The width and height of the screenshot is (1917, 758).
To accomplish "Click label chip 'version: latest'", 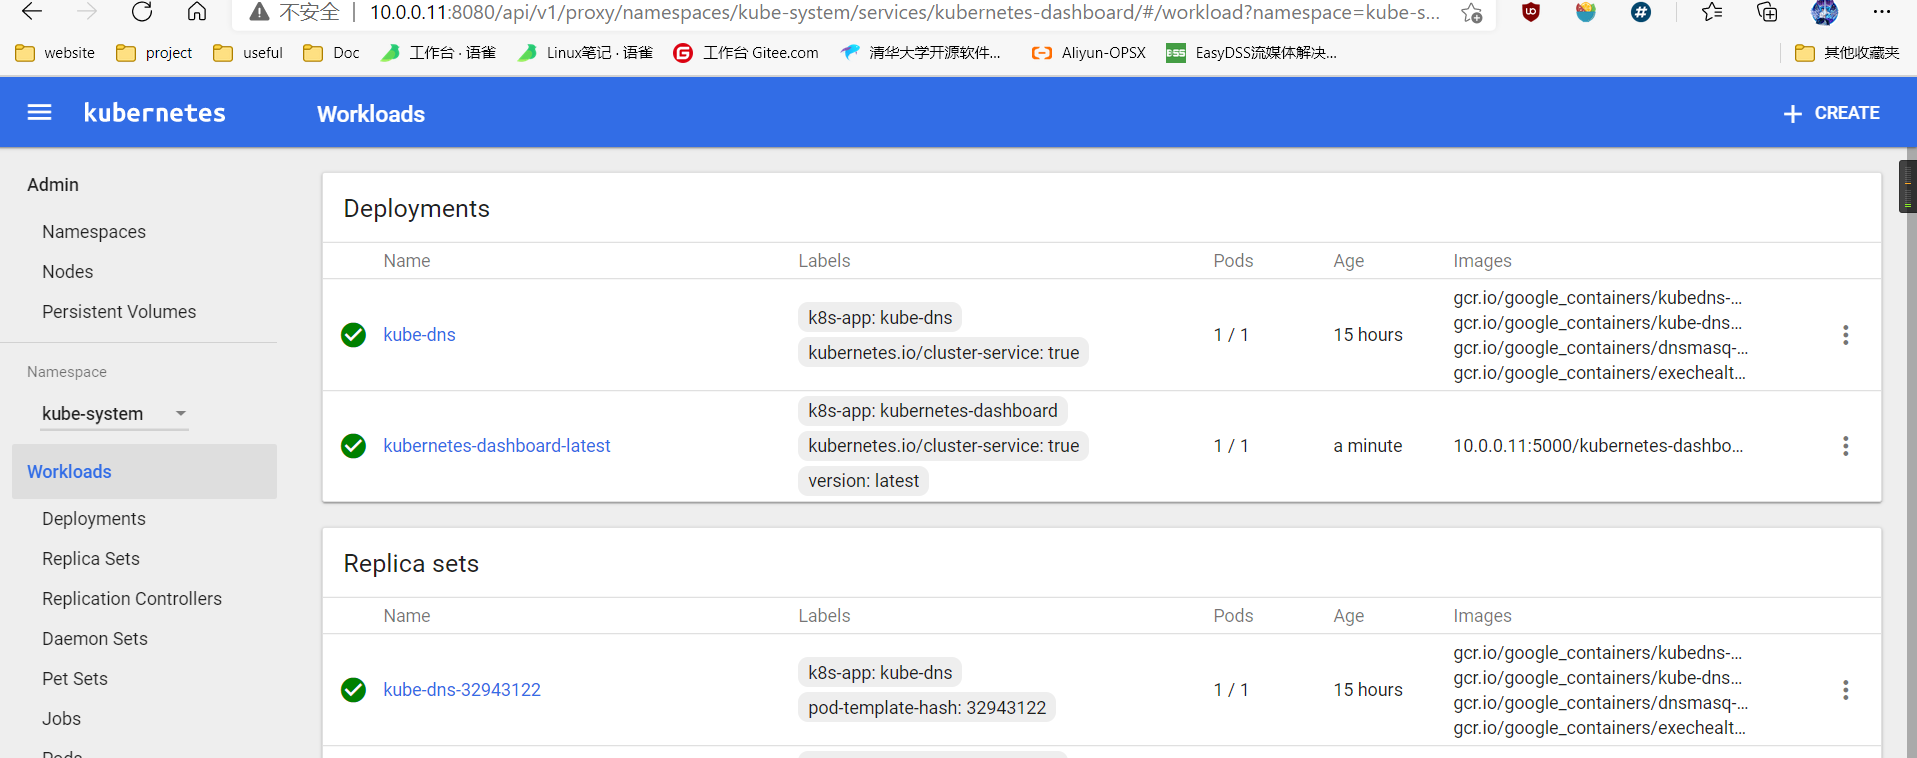I will point(863,481).
